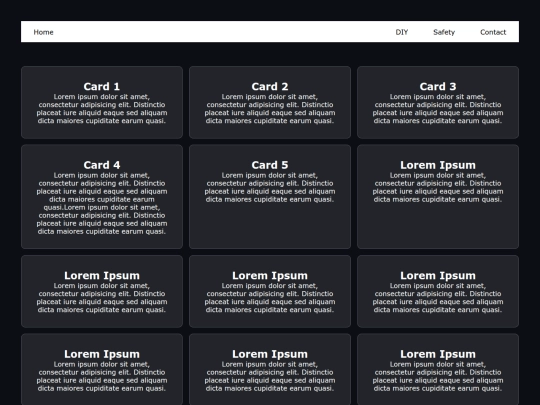Open the Home navigation link
The height and width of the screenshot is (405, 540).
click(x=43, y=32)
